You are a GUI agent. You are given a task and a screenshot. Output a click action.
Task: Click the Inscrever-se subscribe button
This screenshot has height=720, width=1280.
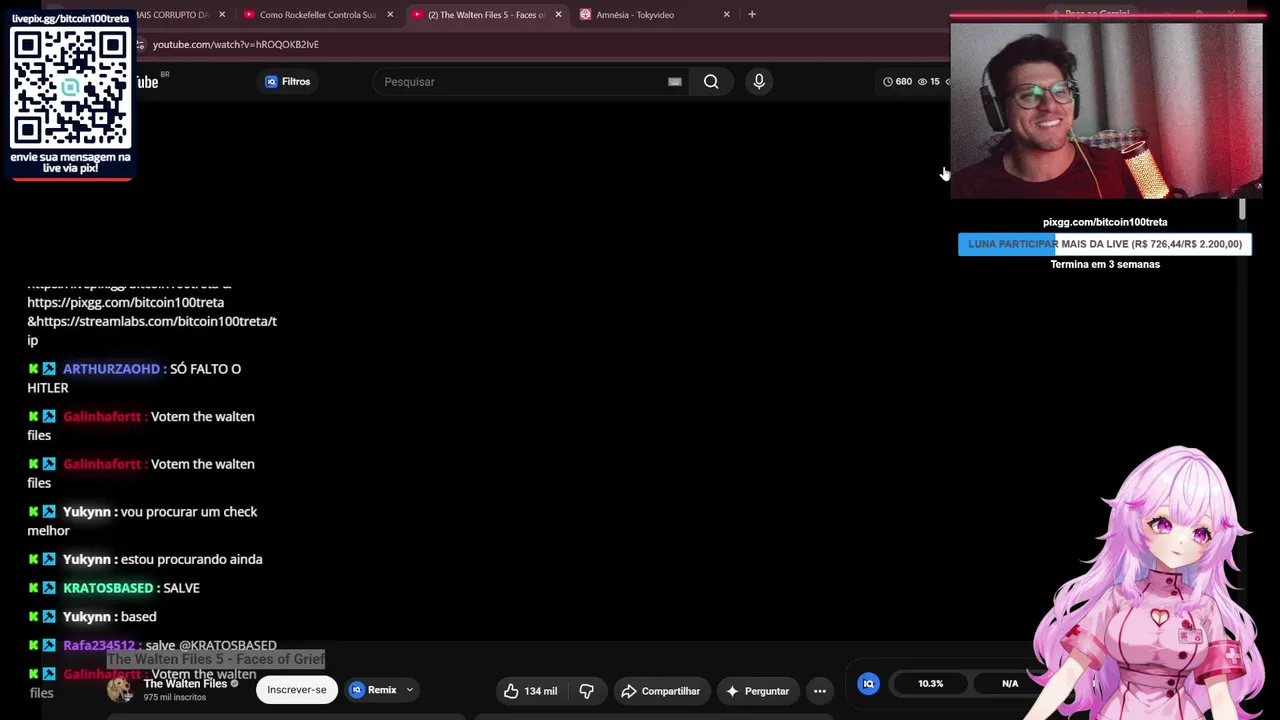297,690
